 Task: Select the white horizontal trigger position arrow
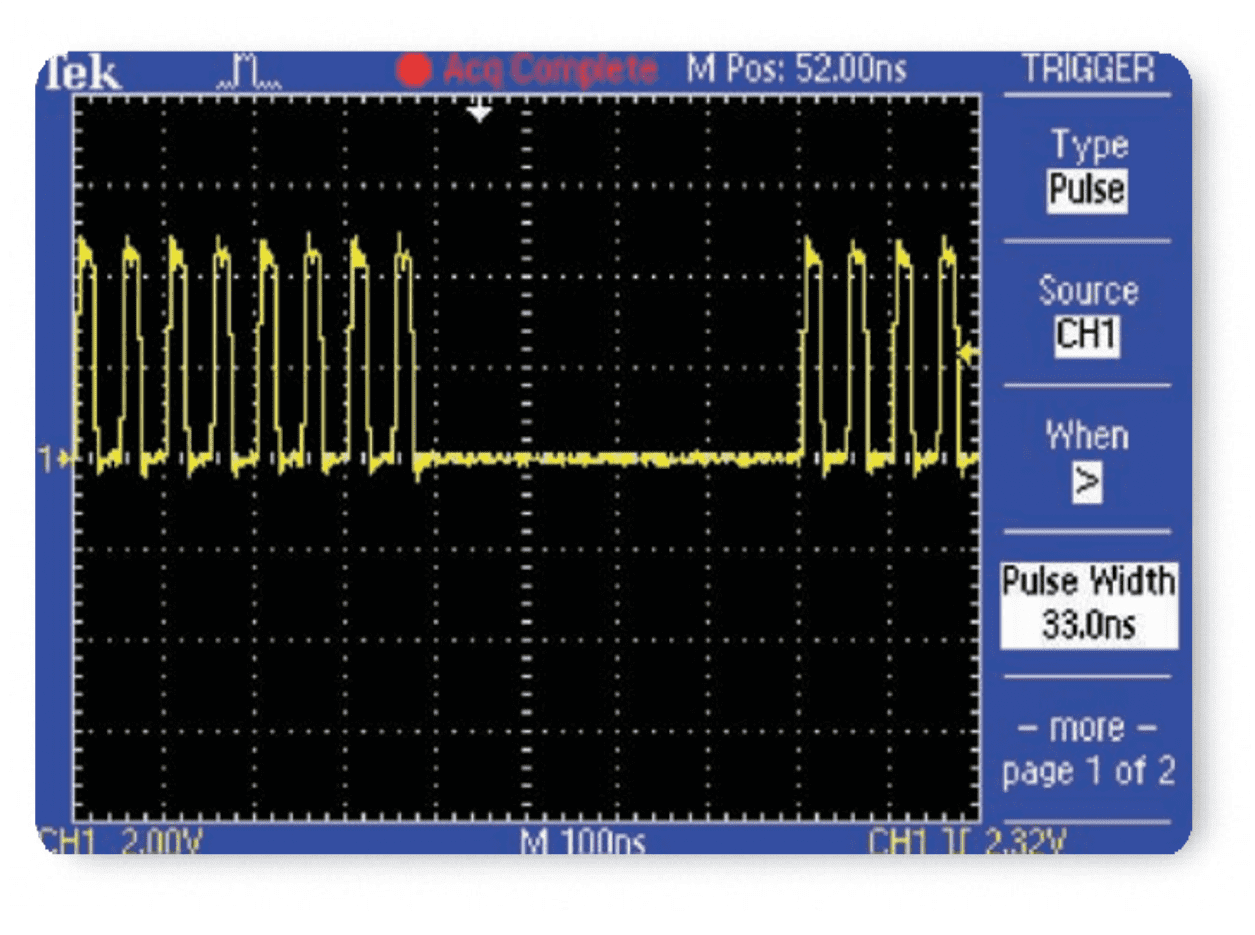click(481, 112)
